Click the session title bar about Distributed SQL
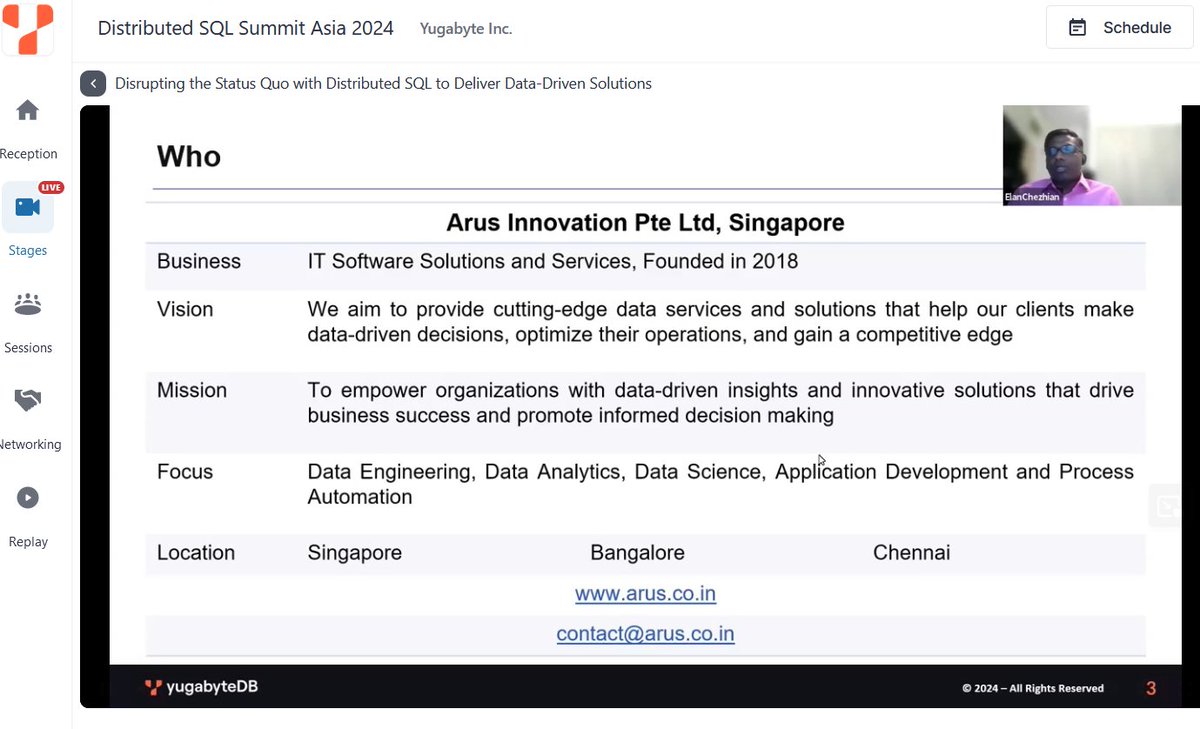 click(x=384, y=83)
